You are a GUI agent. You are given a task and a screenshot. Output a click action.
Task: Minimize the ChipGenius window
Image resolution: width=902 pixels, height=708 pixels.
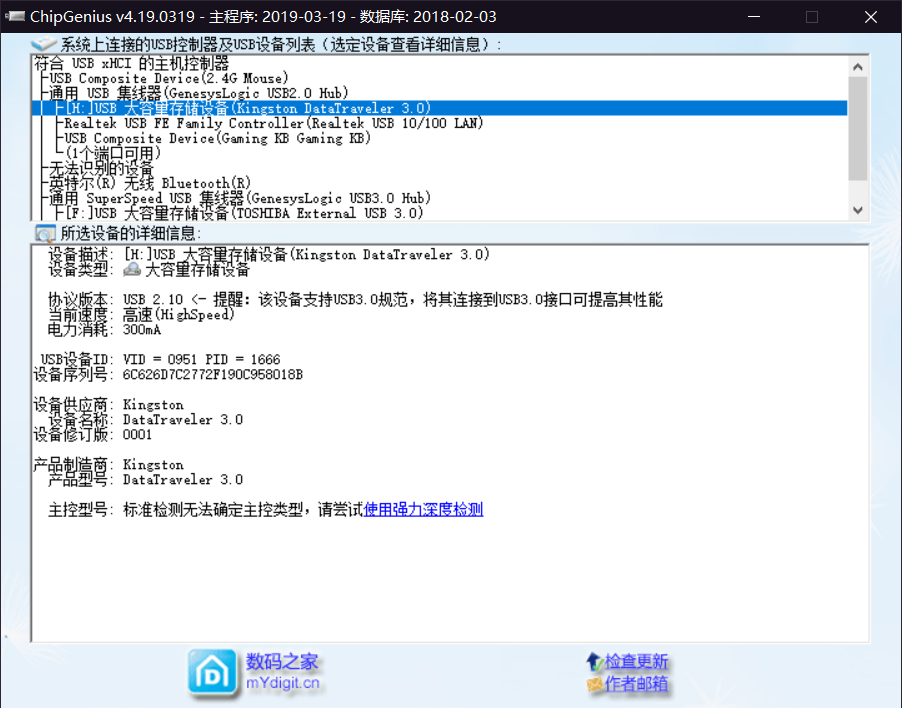[754, 17]
